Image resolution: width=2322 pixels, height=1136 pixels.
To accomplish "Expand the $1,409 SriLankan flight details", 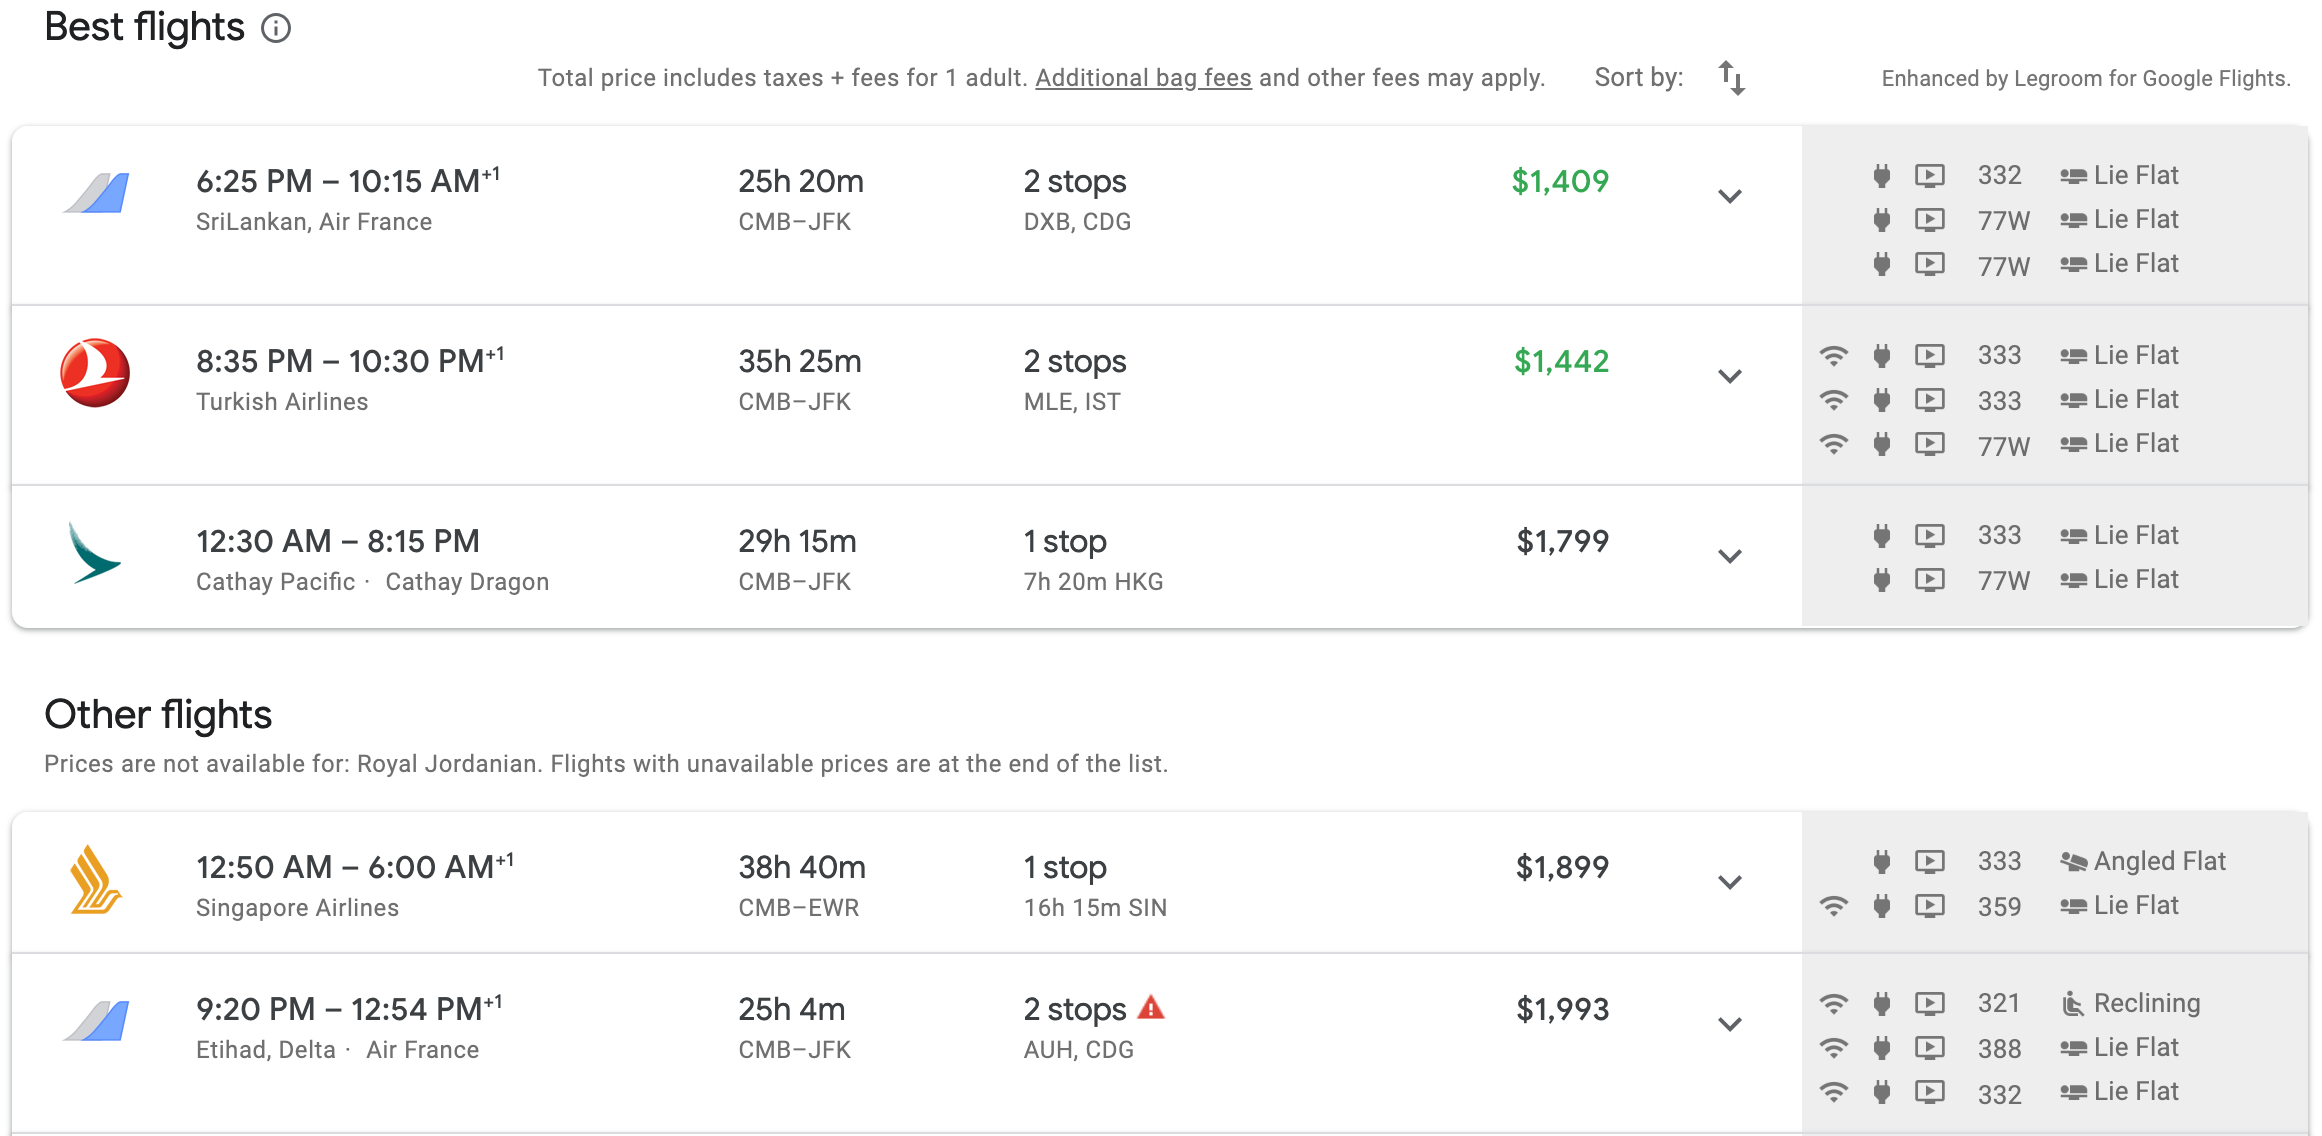I will click(x=1730, y=196).
